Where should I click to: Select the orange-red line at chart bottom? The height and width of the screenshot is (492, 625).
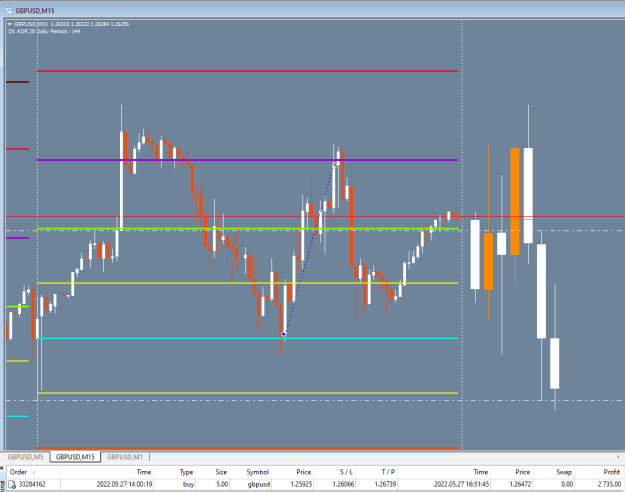(x=248, y=448)
